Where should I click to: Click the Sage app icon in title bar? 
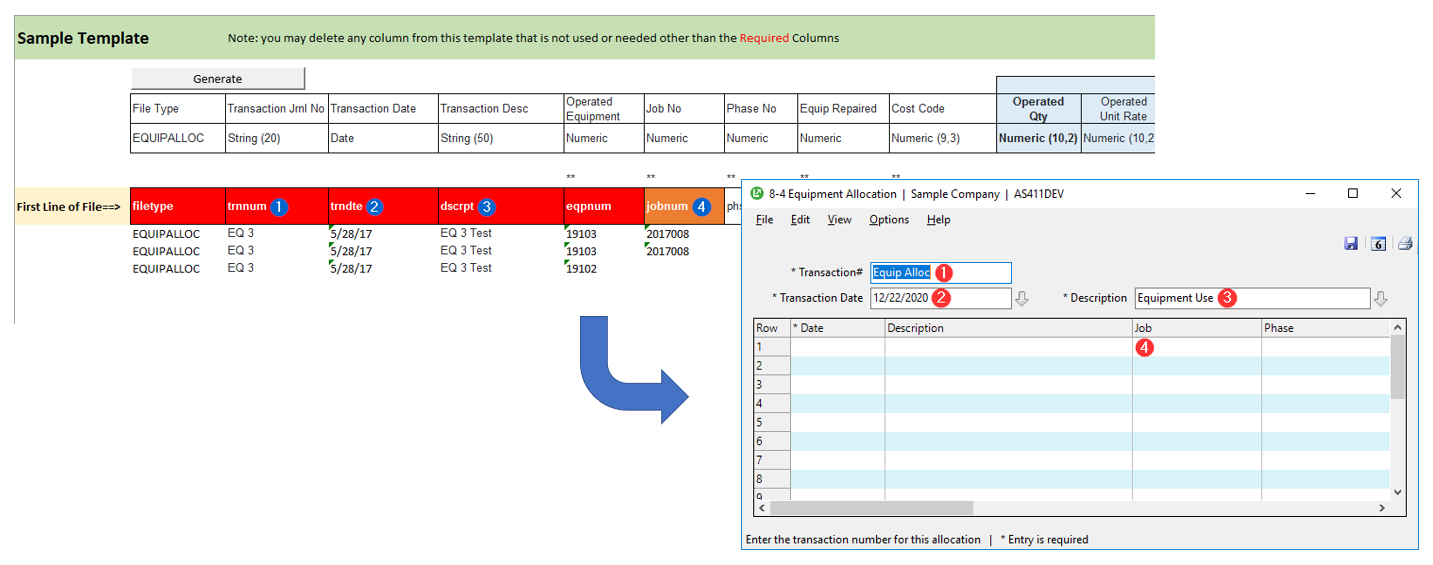[757, 193]
